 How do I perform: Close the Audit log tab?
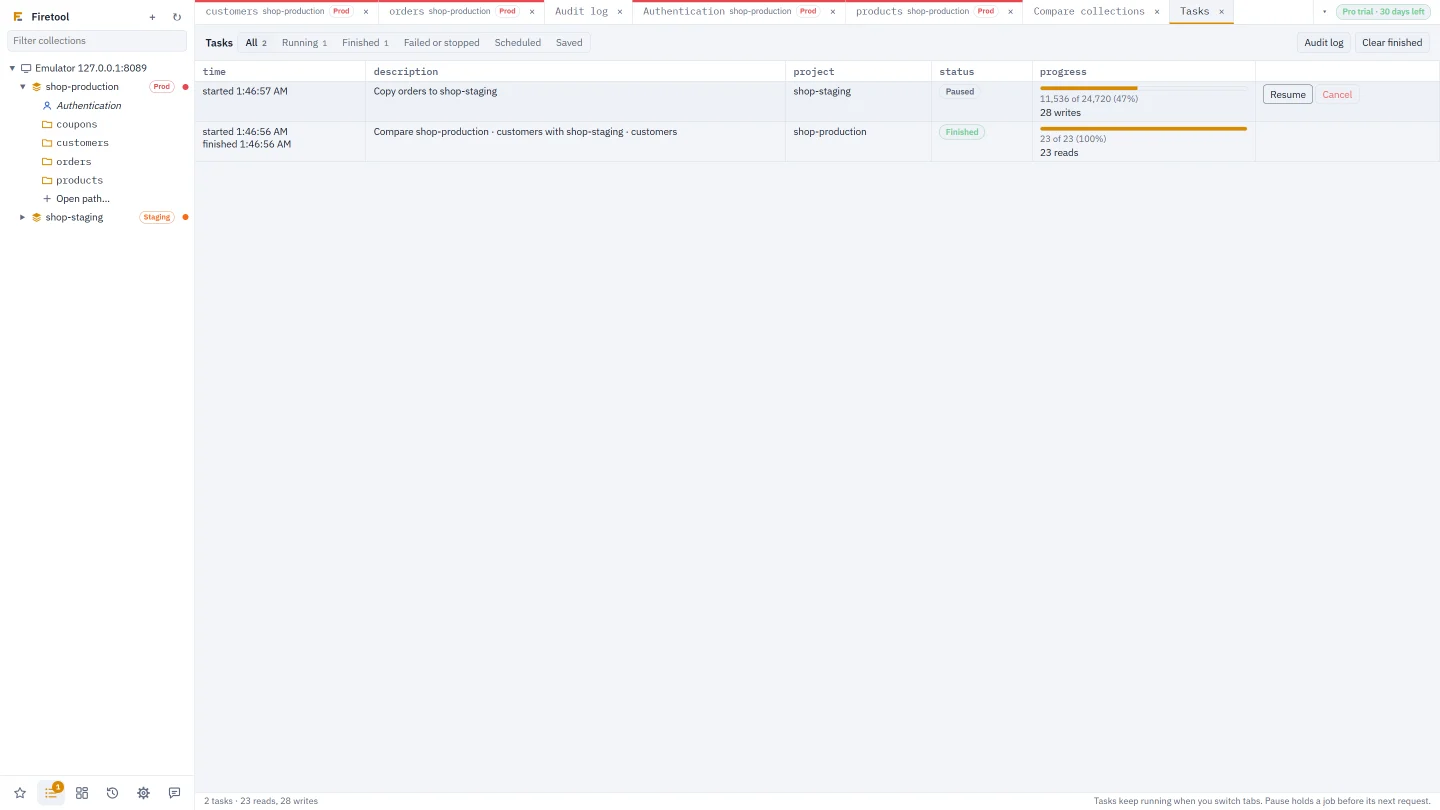point(620,12)
